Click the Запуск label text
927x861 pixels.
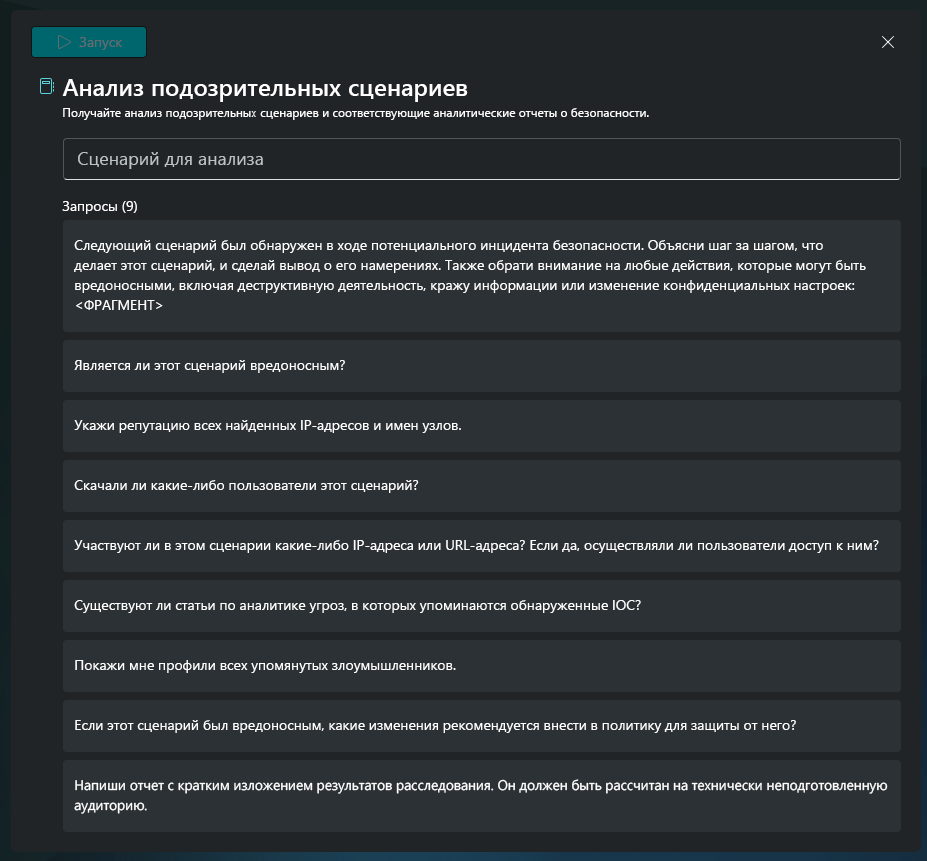pyautogui.click(x=101, y=43)
